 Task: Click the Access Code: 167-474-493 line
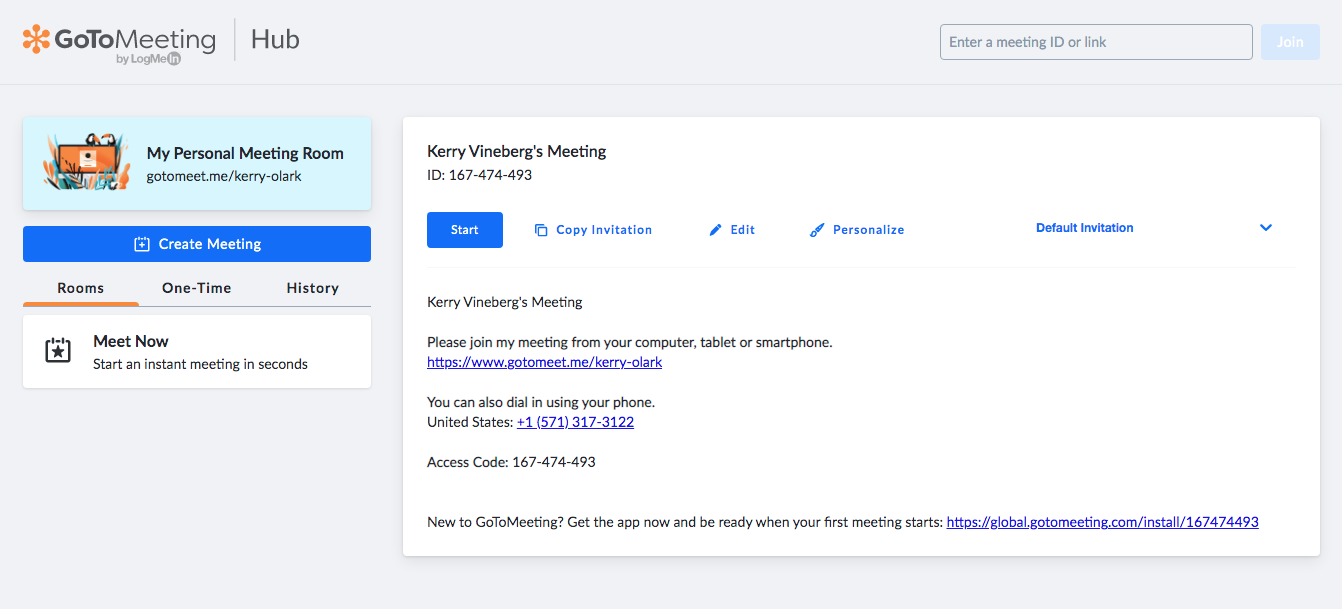pos(511,462)
